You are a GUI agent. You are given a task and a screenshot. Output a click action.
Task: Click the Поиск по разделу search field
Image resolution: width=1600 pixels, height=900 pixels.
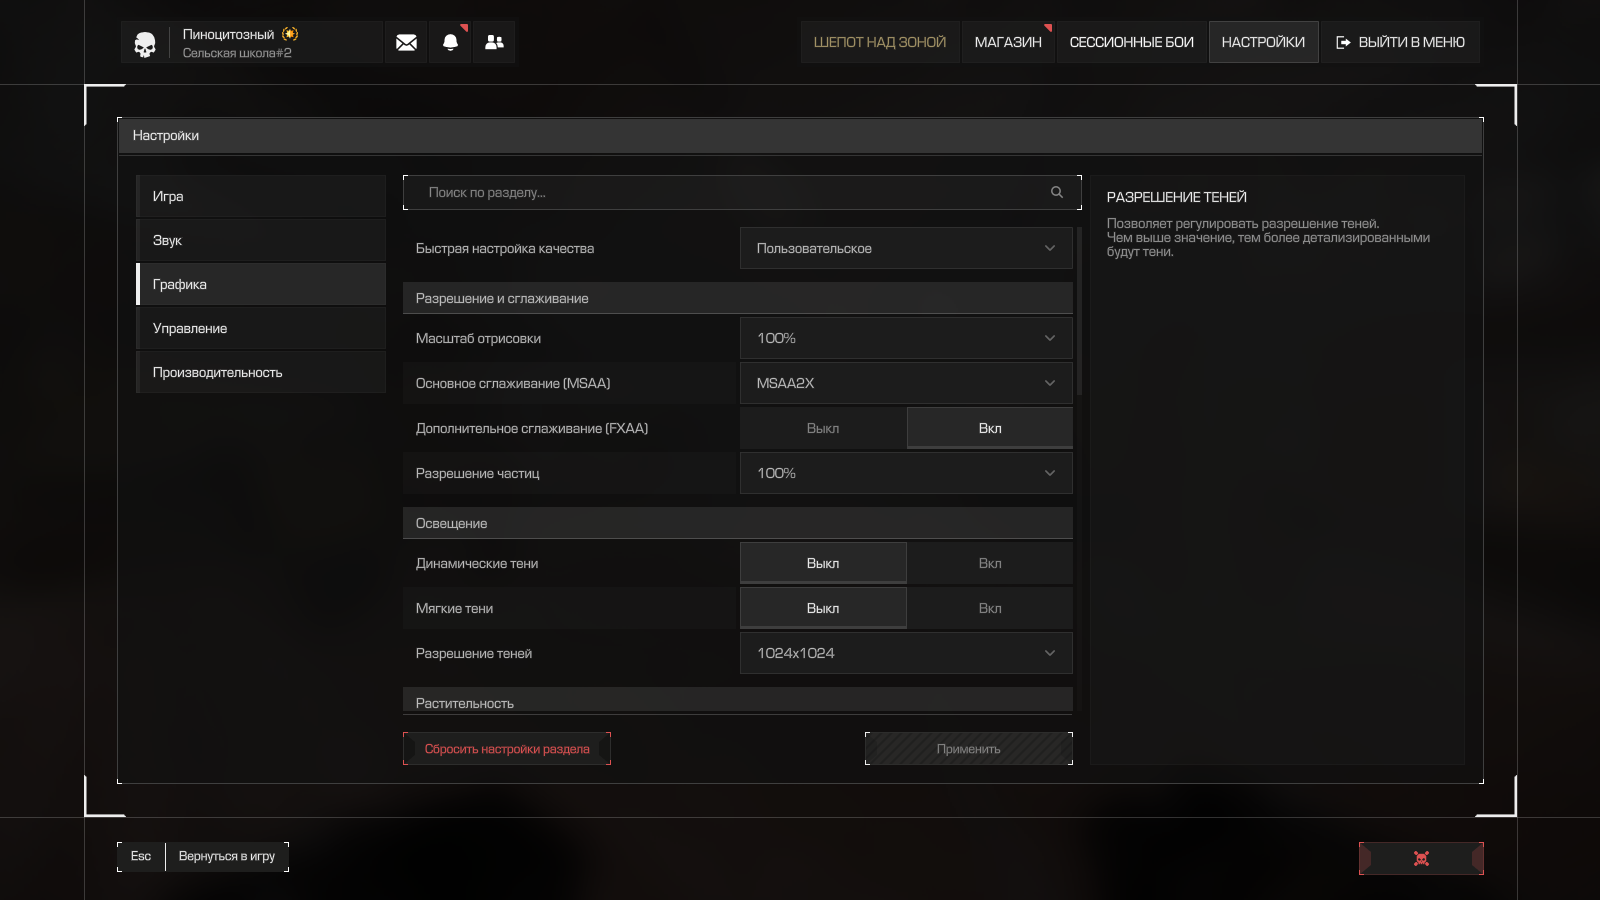tap(742, 192)
